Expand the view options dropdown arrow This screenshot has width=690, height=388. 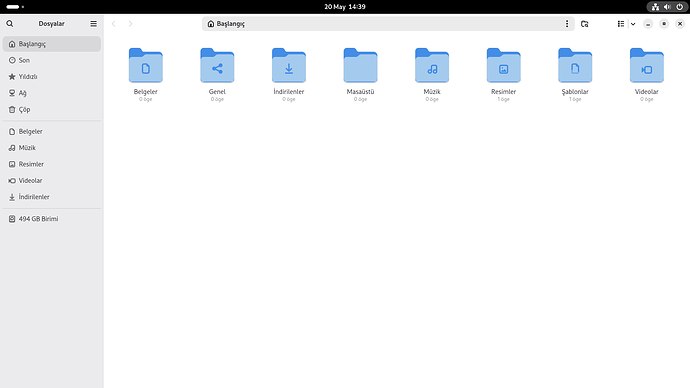[633, 24]
